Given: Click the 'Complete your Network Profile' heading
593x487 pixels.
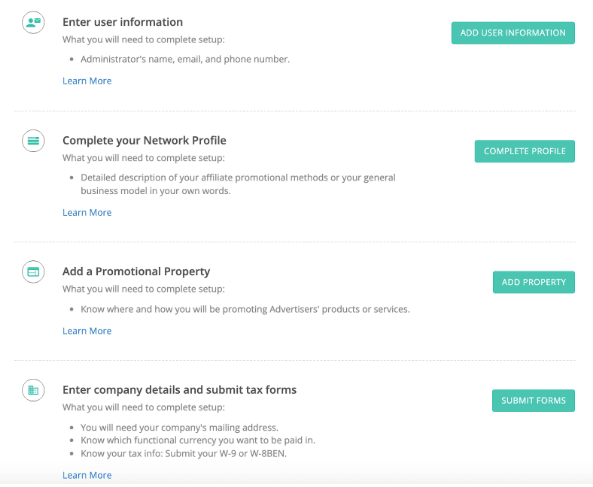Looking at the screenshot, I should 144,141.
